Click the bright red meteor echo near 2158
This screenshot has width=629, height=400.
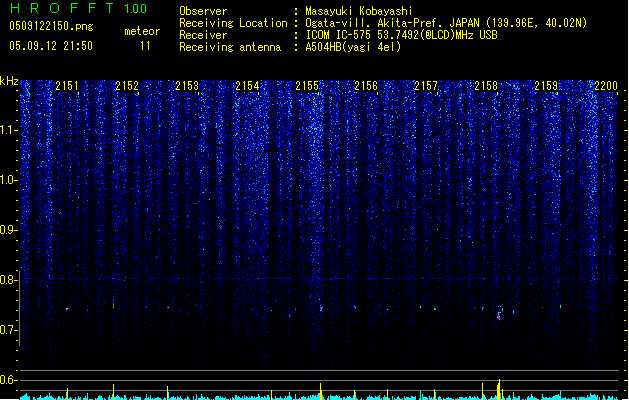(x=499, y=317)
